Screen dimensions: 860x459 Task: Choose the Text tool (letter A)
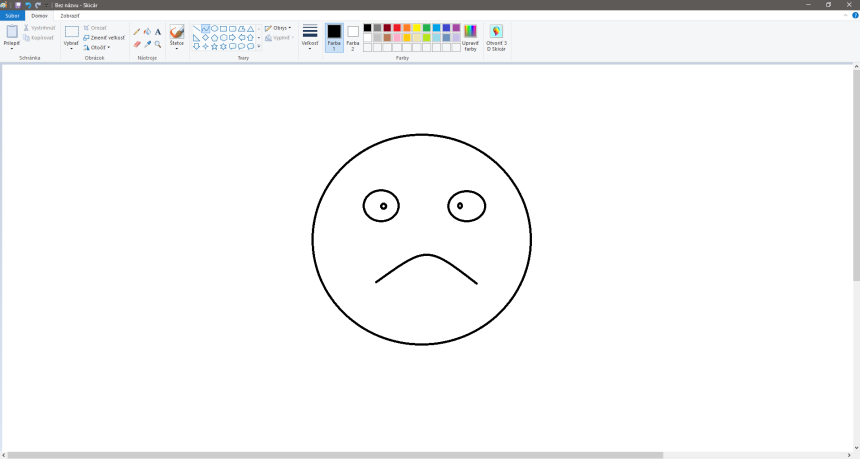(x=158, y=32)
